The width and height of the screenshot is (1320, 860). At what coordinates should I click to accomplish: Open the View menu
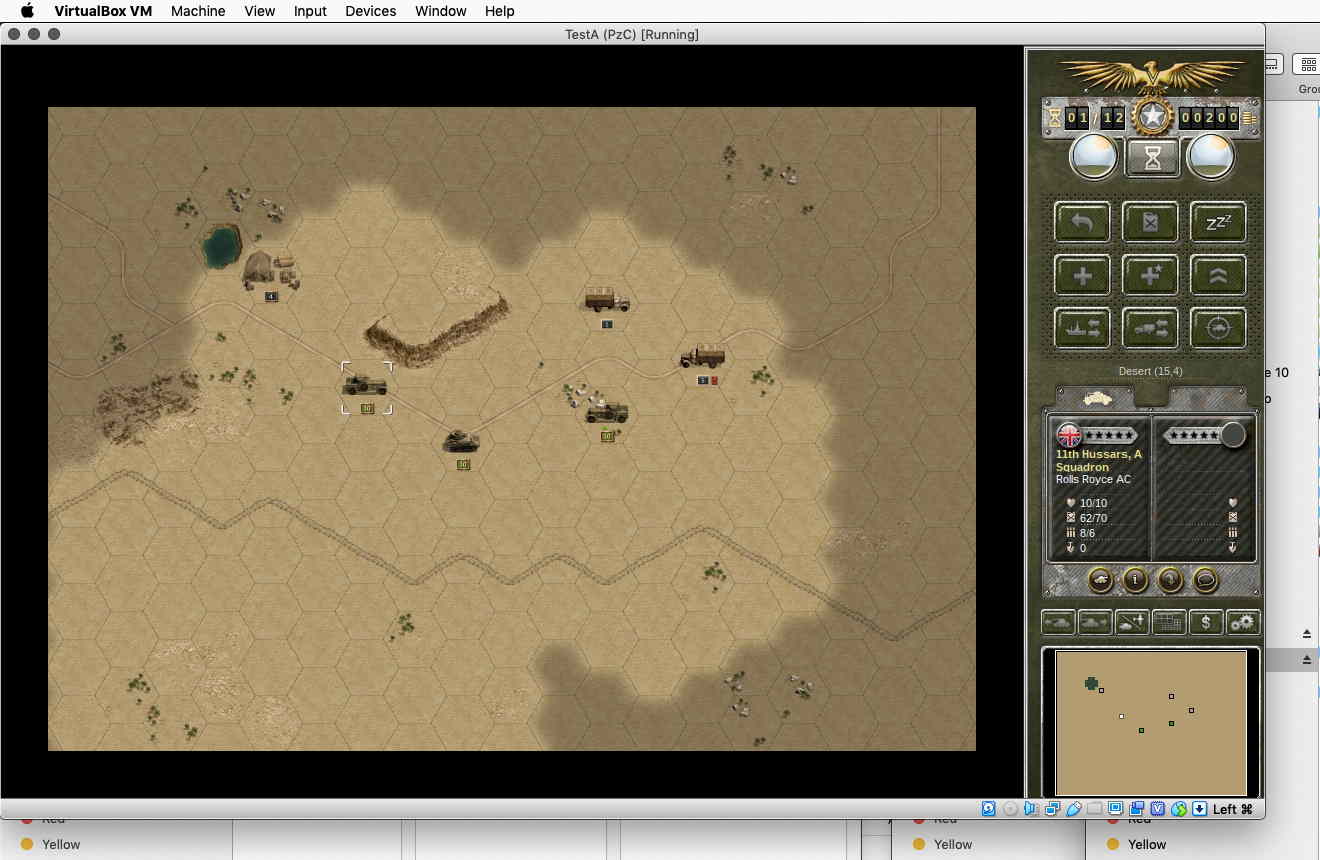coord(260,11)
